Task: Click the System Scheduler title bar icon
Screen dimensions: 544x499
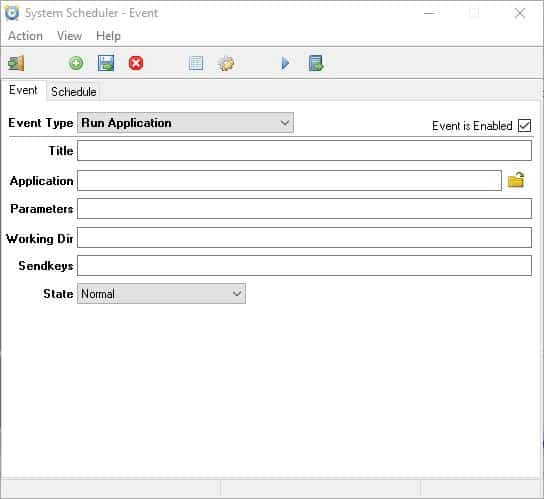Action: point(12,13)
